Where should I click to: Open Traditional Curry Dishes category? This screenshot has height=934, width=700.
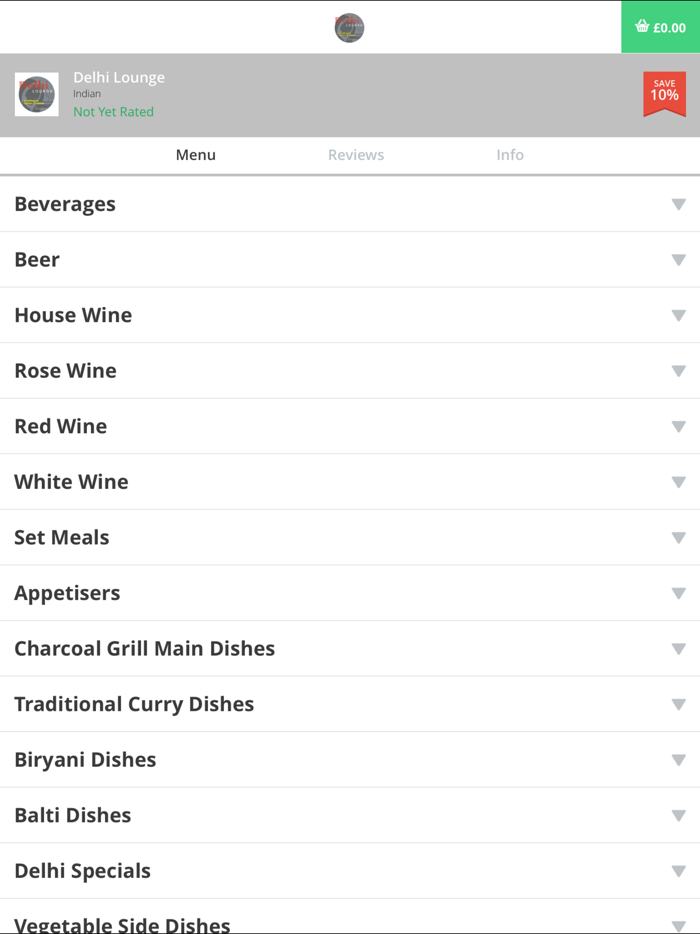(x=134, y=704)
